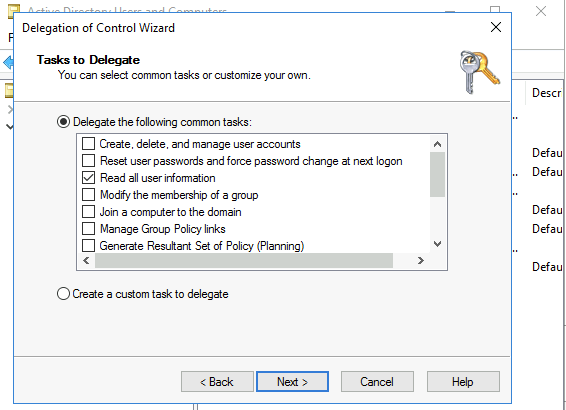Click the blue back arrow behind the wizard

(8, 62)
